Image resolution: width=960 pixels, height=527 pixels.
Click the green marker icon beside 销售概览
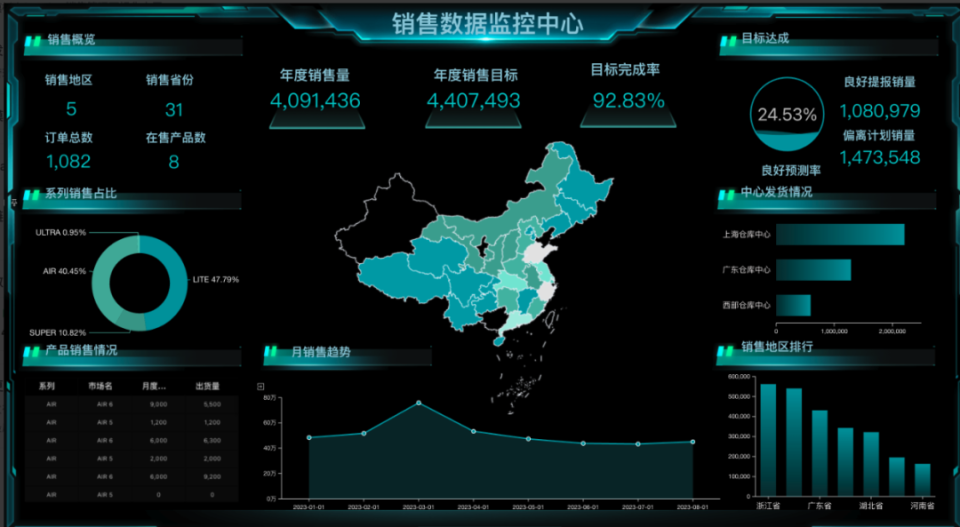click(37, 41)
